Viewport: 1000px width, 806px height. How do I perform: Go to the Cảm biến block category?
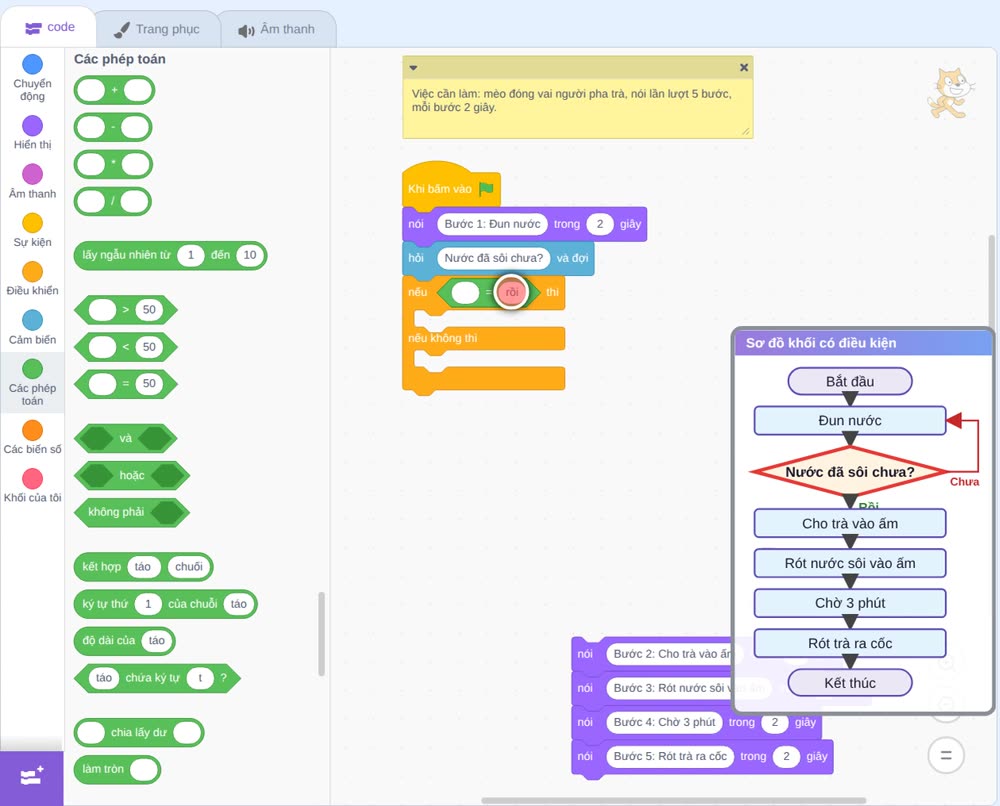[32, 328]
